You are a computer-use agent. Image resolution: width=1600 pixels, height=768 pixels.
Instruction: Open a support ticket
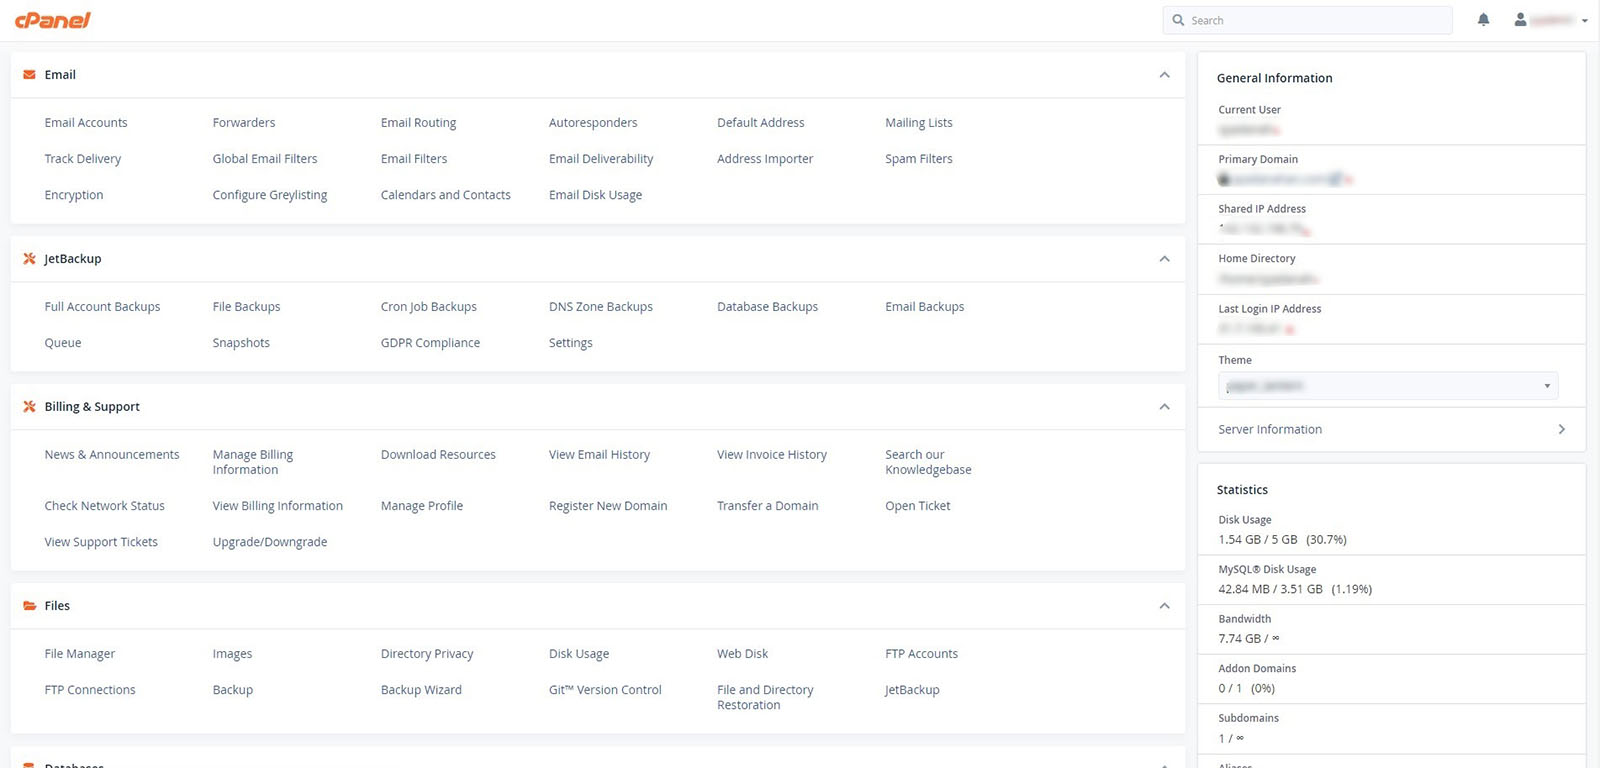click(x=917, y=506)
